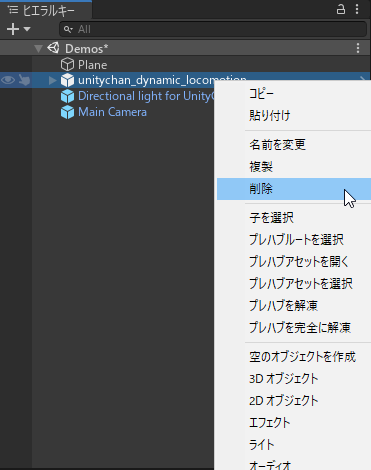
Task: Choose プレハブを完全に解凍 menu entry
Action: tap(294, 328)
